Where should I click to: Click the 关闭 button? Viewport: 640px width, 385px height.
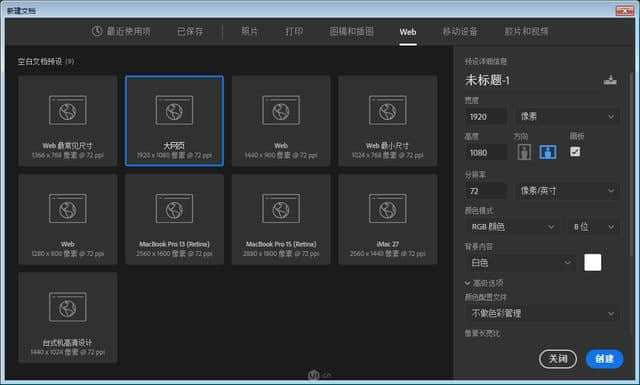coord(558,359)
